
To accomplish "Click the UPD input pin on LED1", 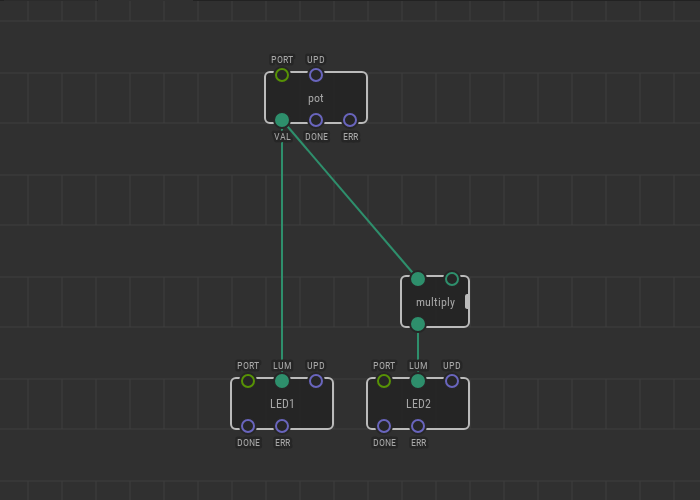I will point(316,381).
